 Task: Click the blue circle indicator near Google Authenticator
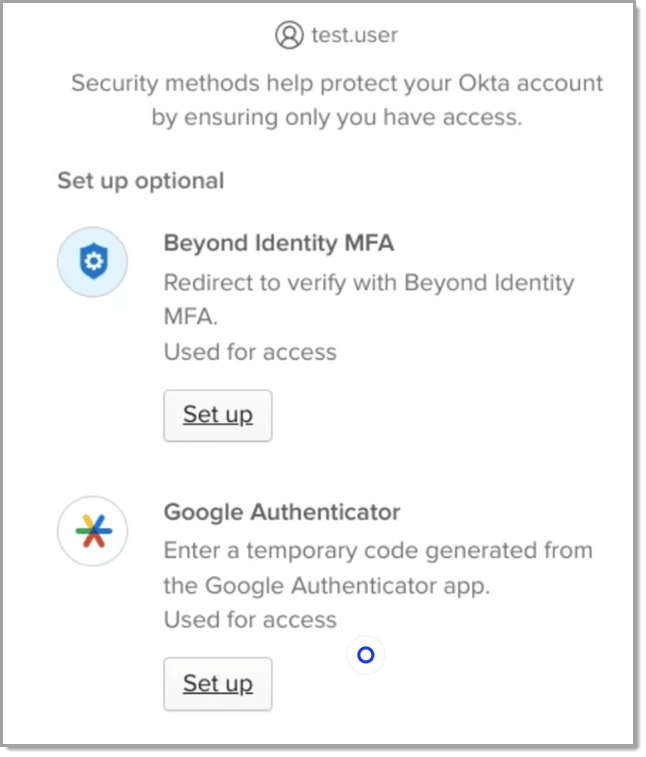click(366, 655)
